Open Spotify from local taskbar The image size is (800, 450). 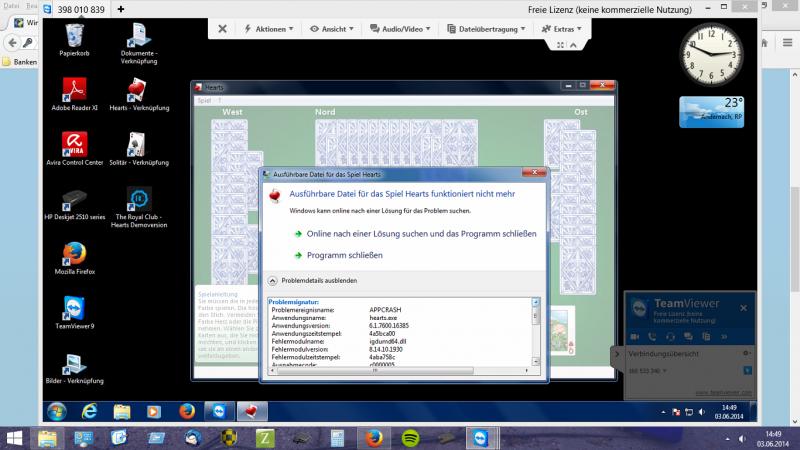point(410,438)
